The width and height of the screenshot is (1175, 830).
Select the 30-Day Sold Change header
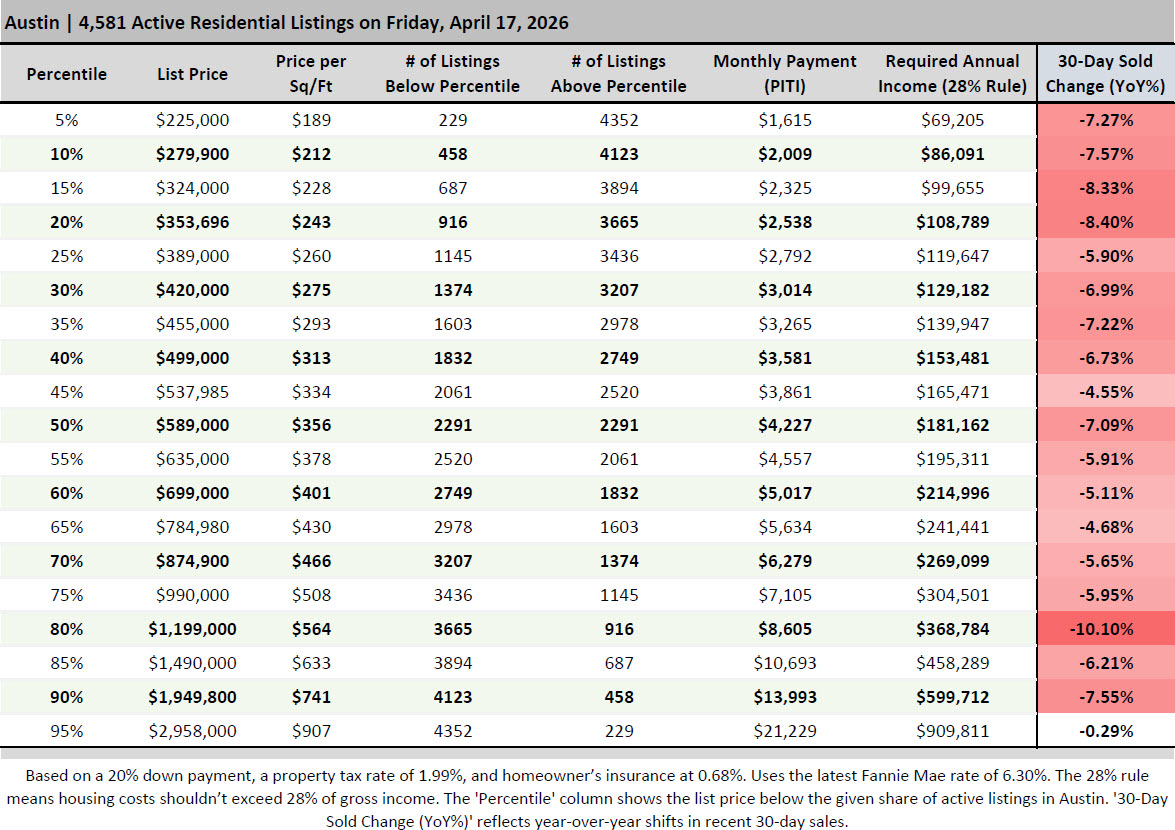click(1106, 74)
